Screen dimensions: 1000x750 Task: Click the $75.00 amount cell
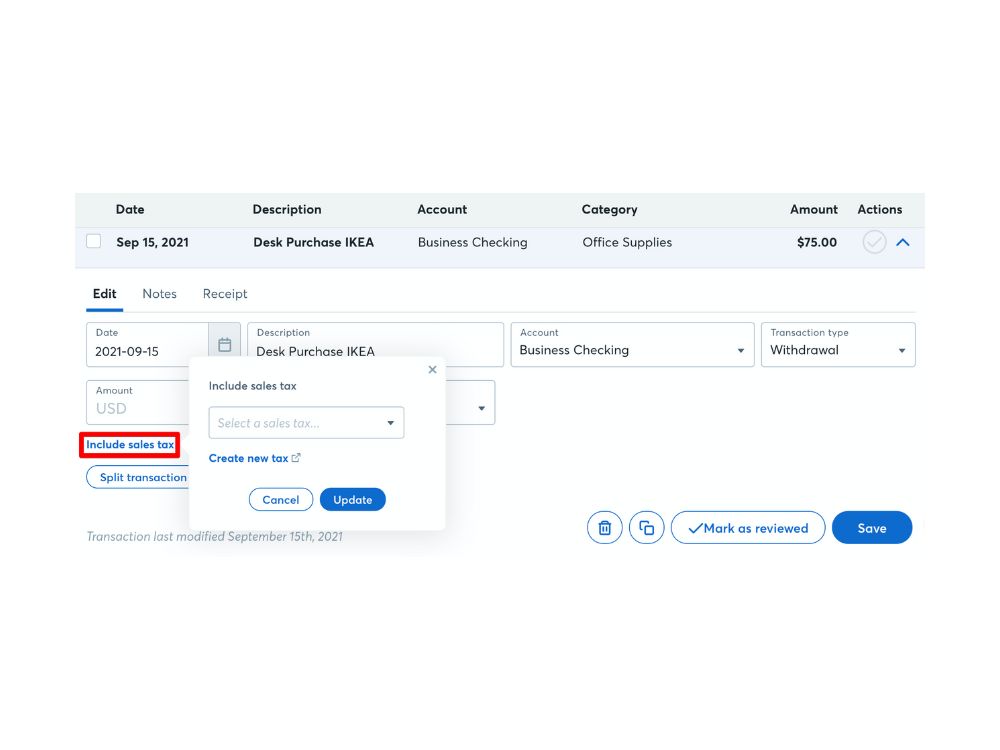(817, 242)
